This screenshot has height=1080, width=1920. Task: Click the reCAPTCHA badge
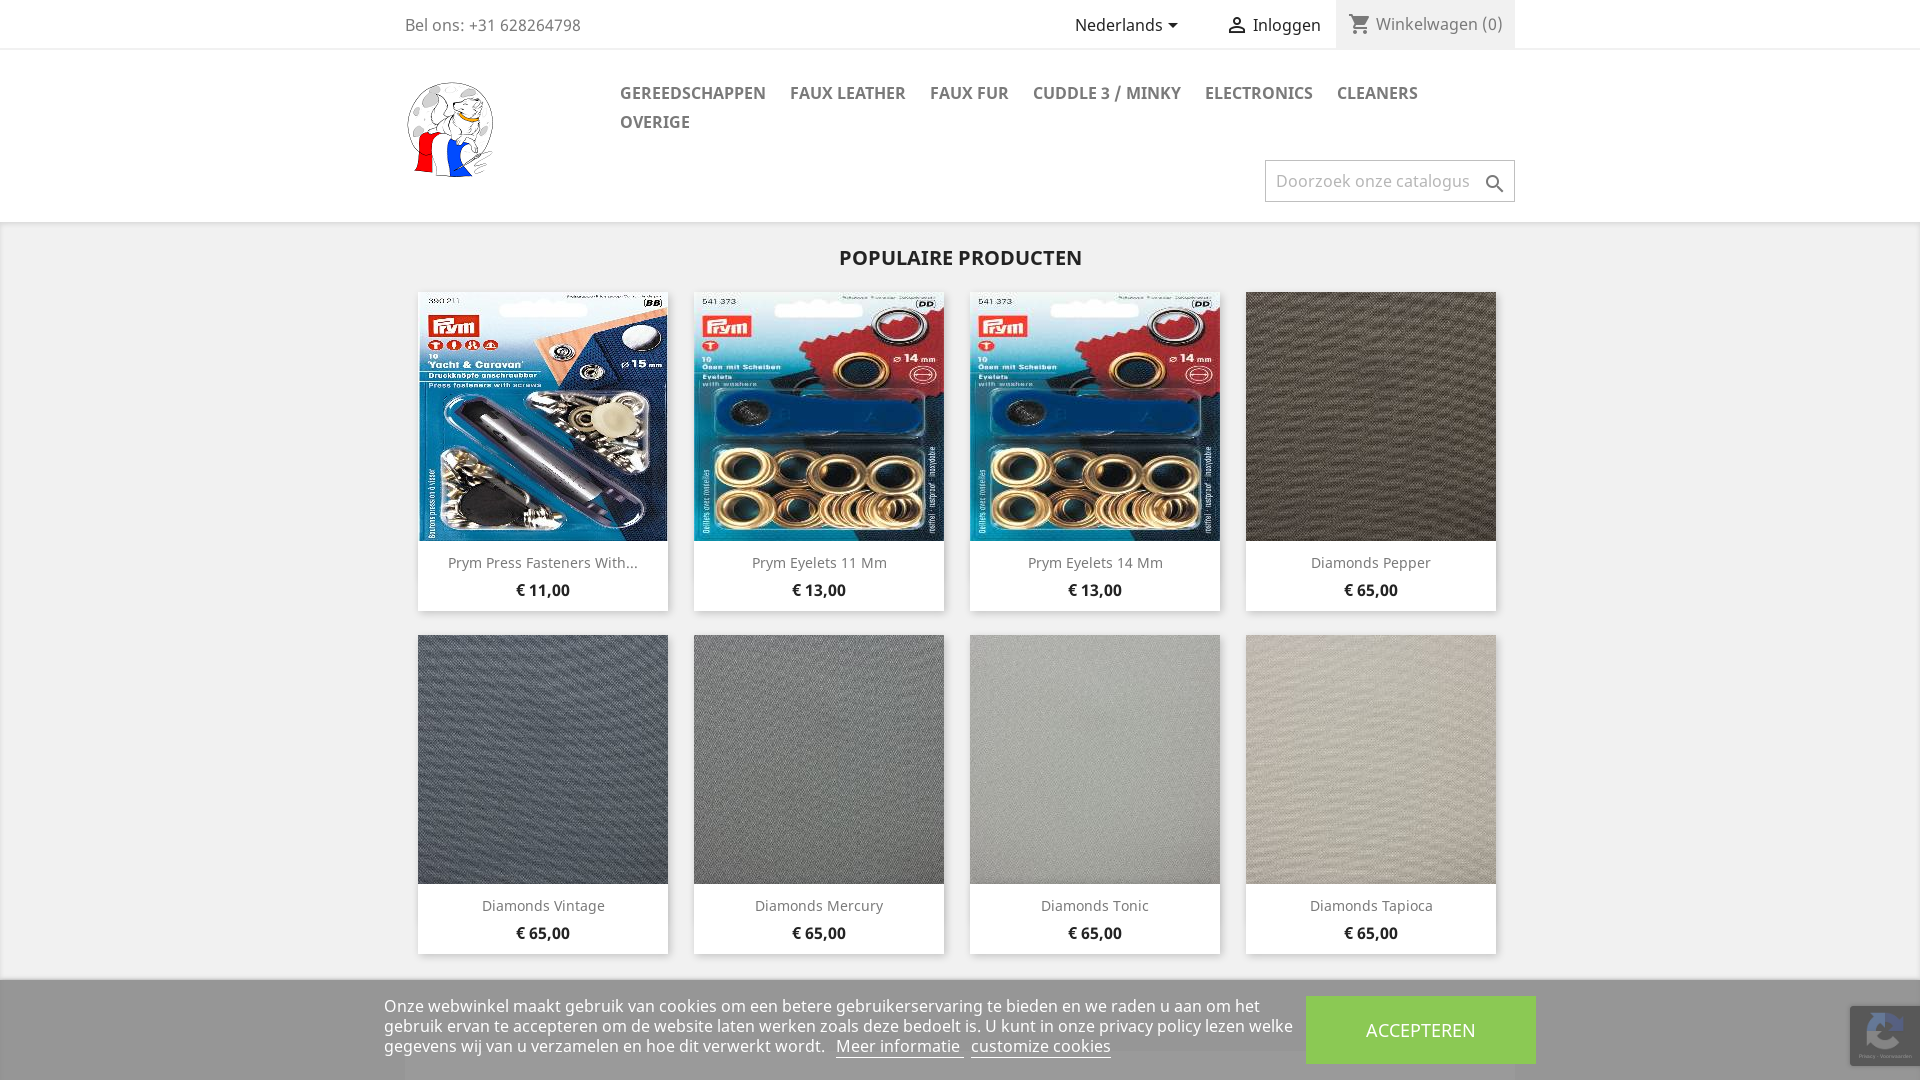click(1884, 1036)
